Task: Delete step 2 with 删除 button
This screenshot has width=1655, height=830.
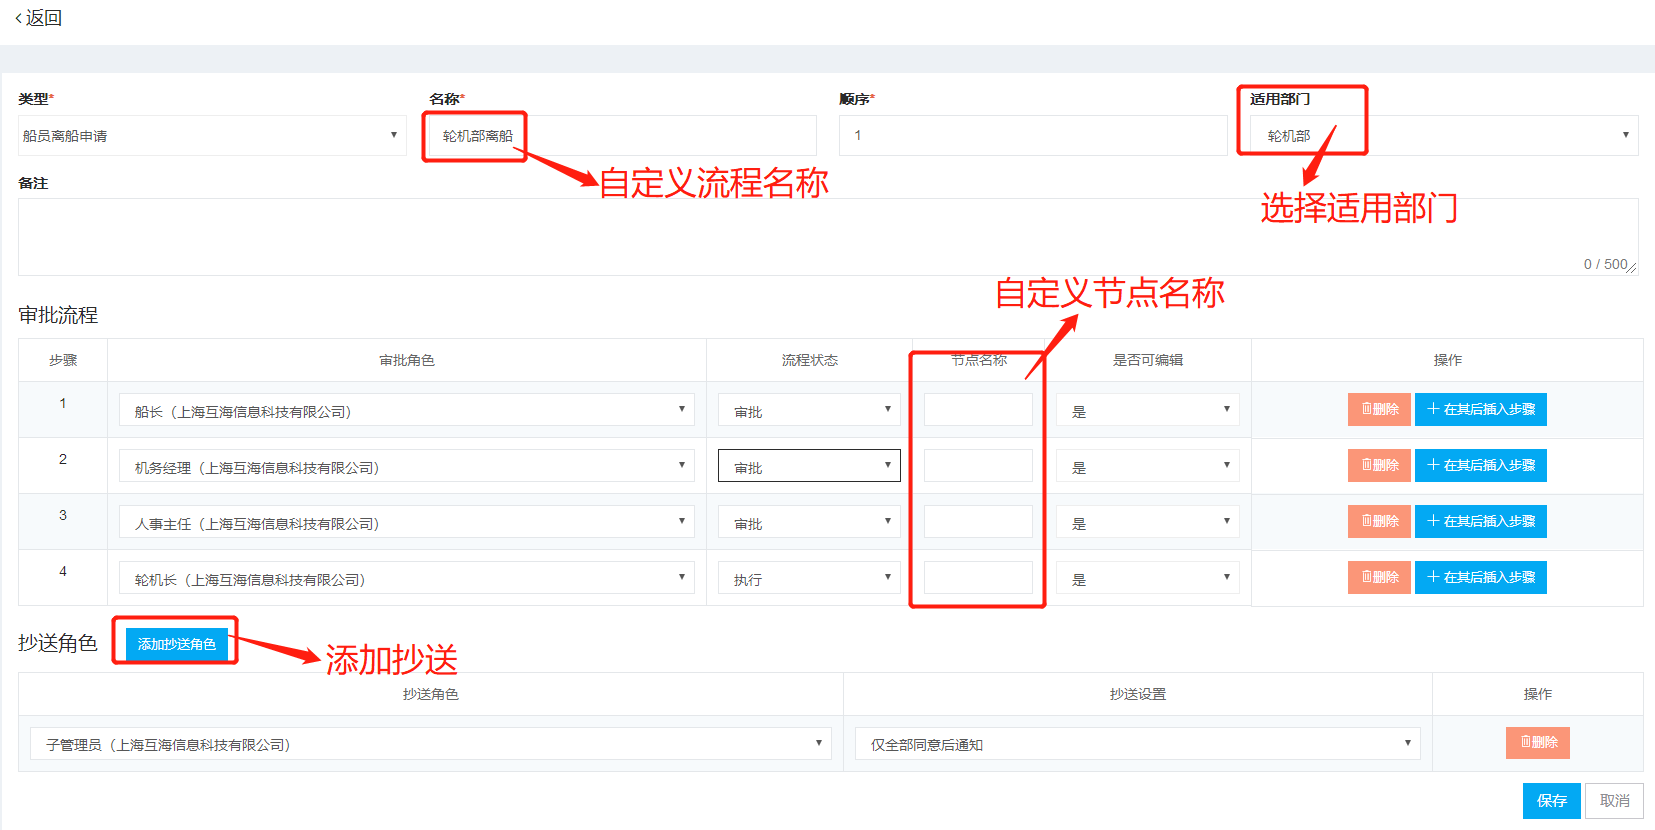Action: tap(1379, 465)
